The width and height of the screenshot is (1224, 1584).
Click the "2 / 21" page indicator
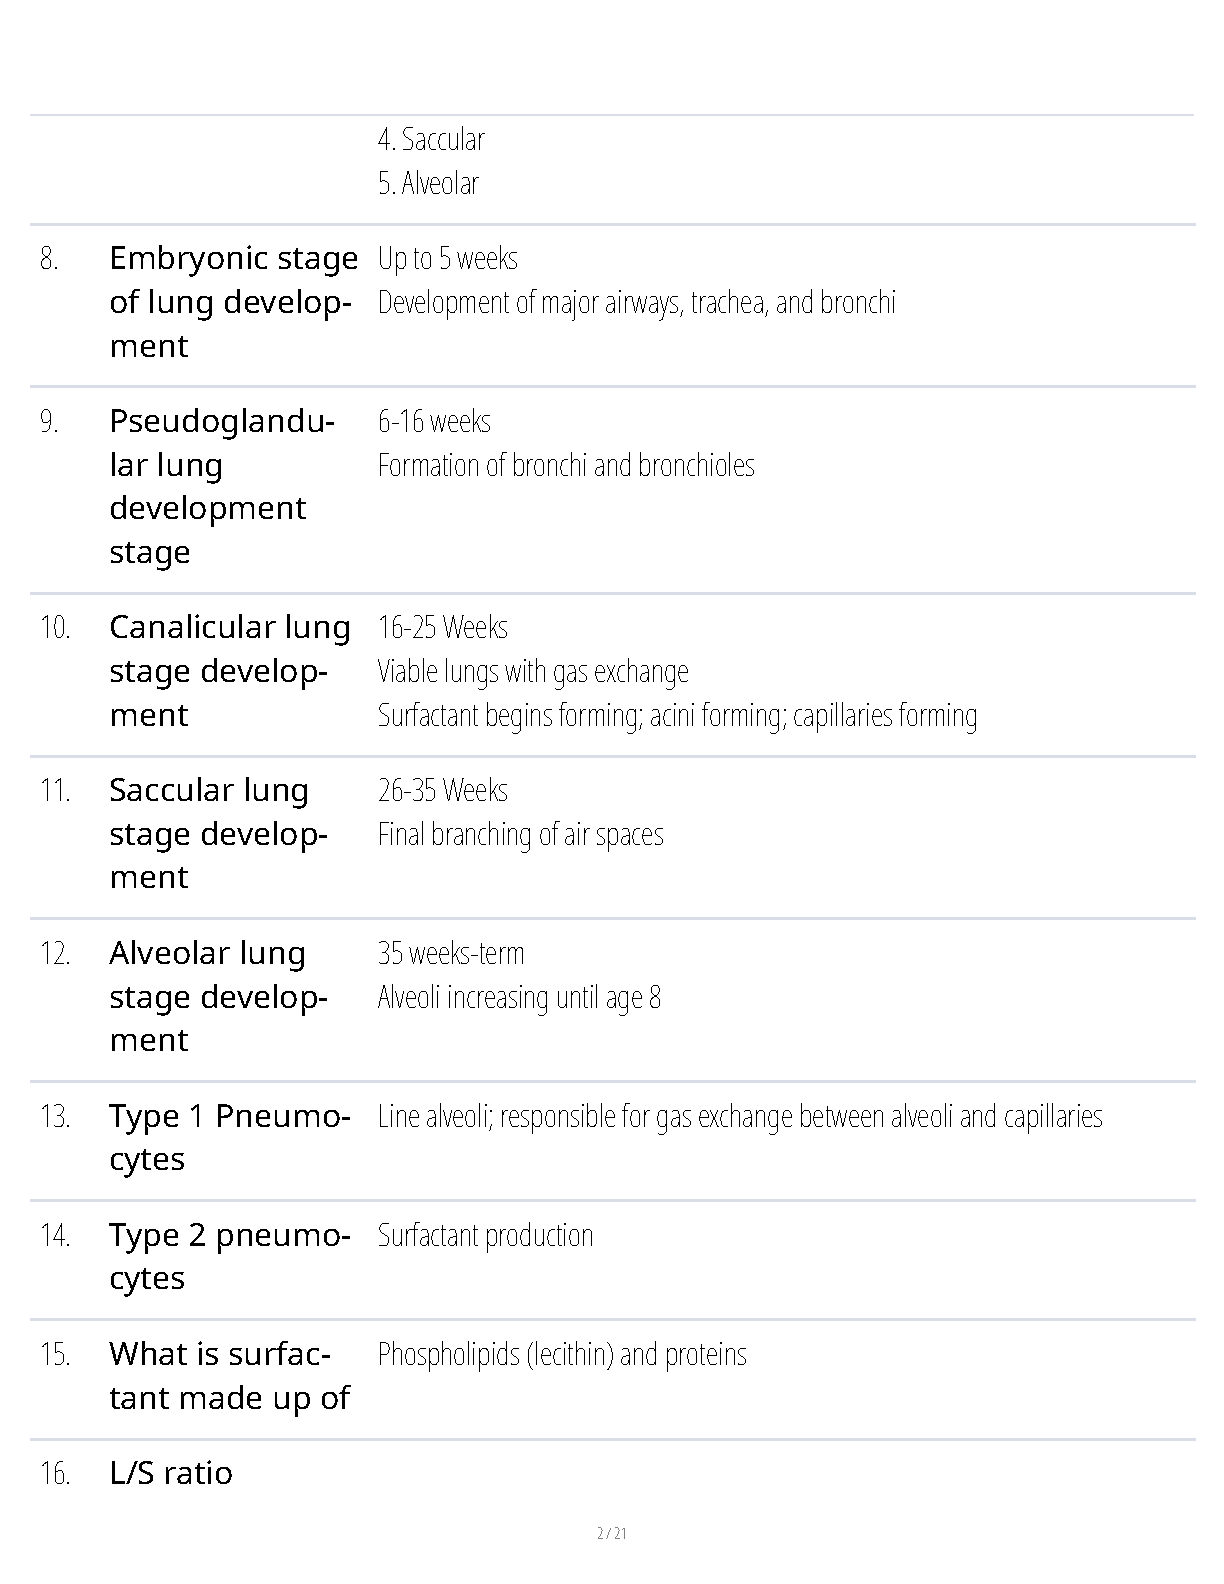[611, 1534]
